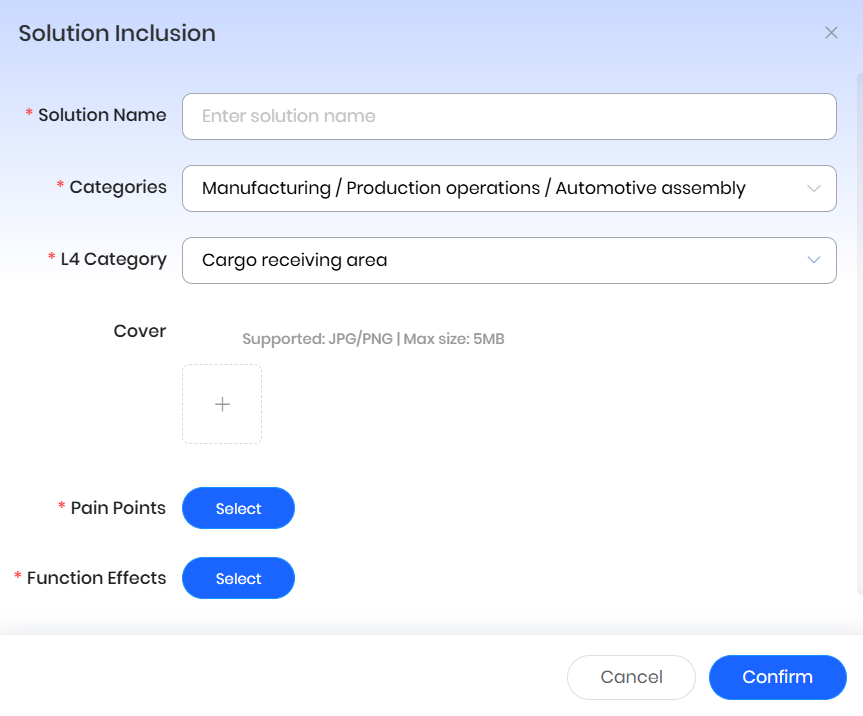Click the dialog's vertical scrollbar

pyautogui.click(x=859, y=330)
